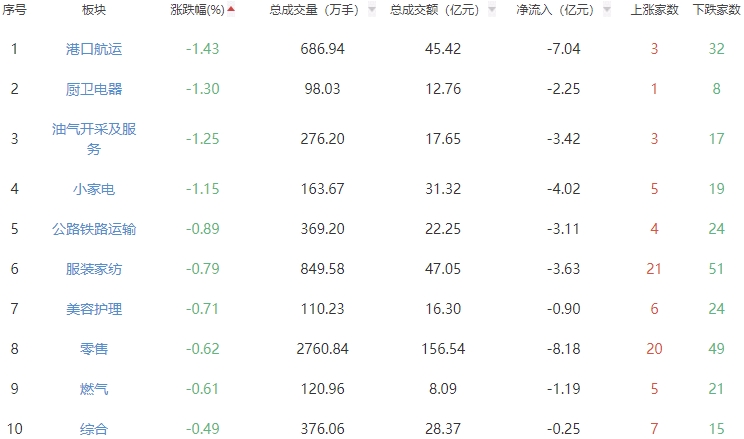Open the 服装家纺 sector link
Image resolution: width=744 pixels, height=439 pixels.
(x=94, y=269)
